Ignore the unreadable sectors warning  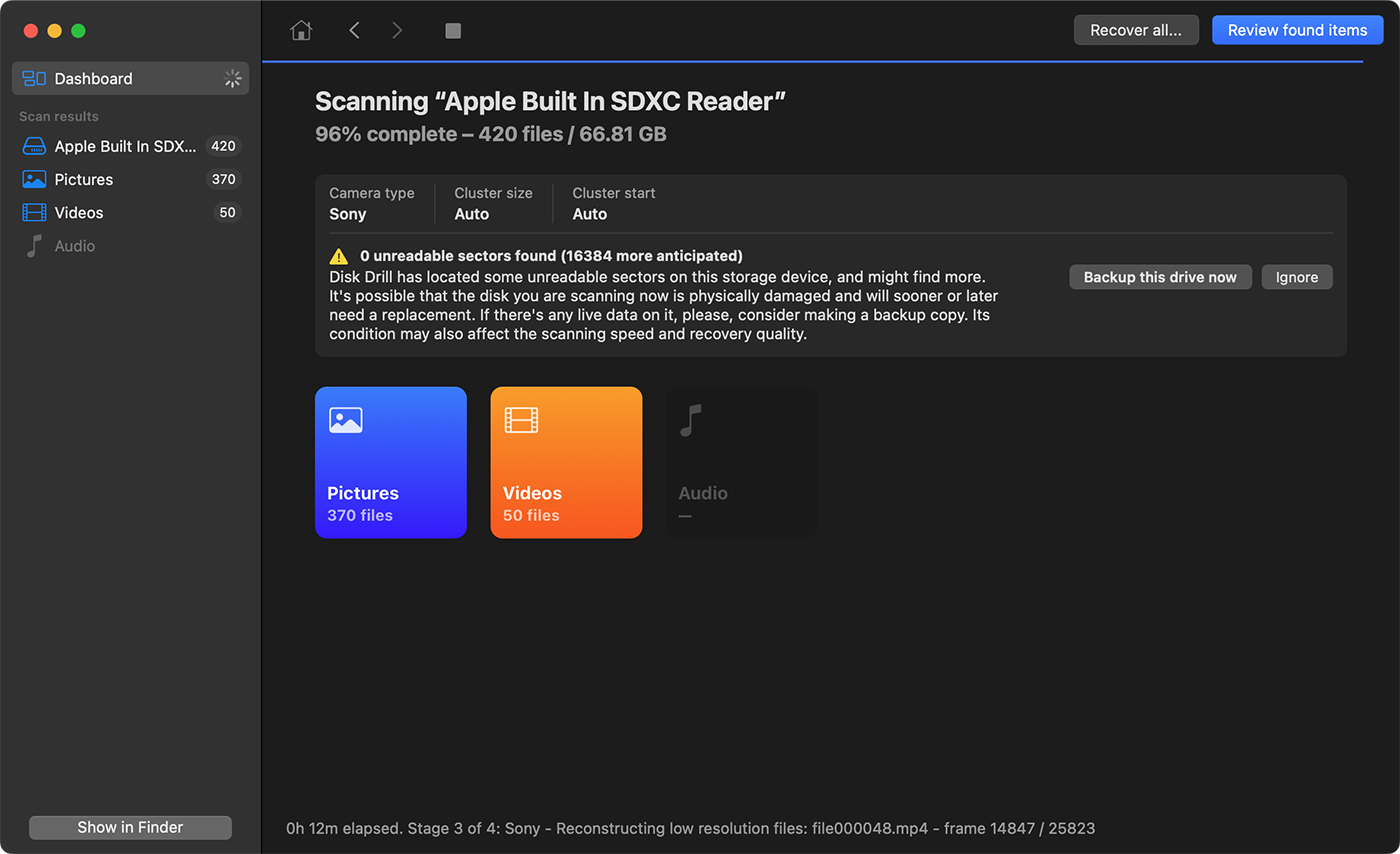click(x=1297, y=277)
